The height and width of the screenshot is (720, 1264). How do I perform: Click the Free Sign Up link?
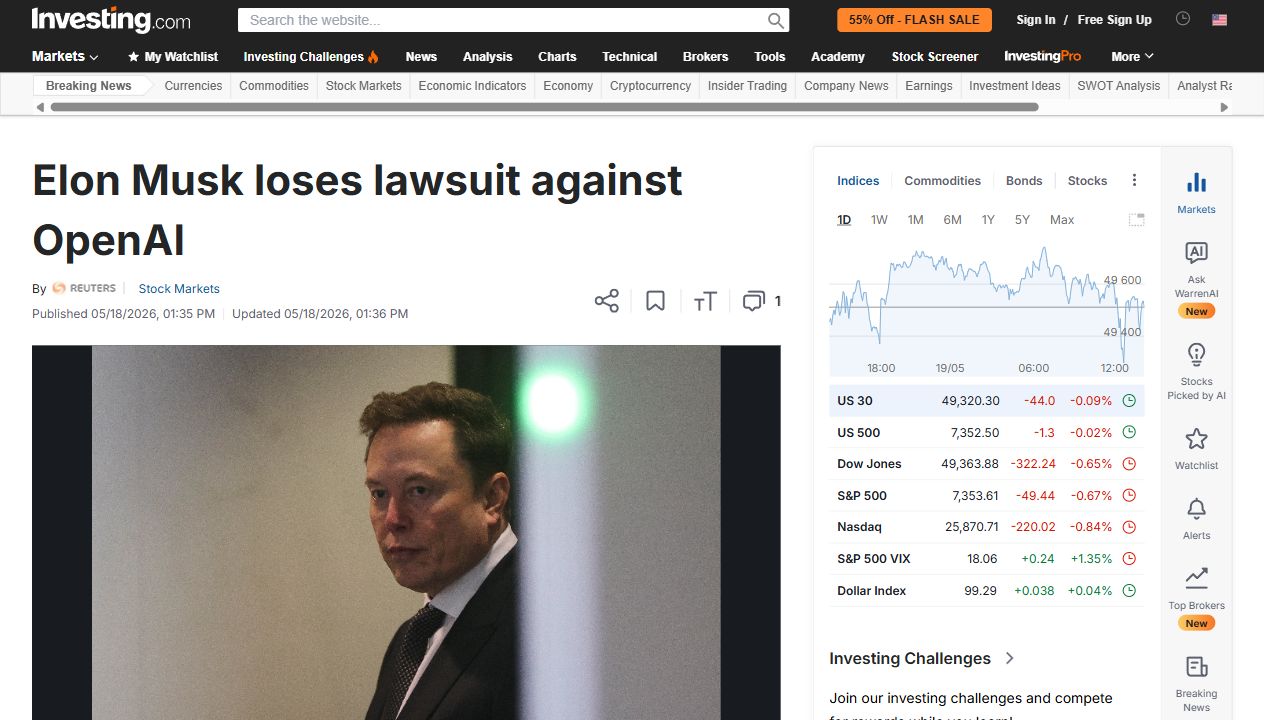1115,20
